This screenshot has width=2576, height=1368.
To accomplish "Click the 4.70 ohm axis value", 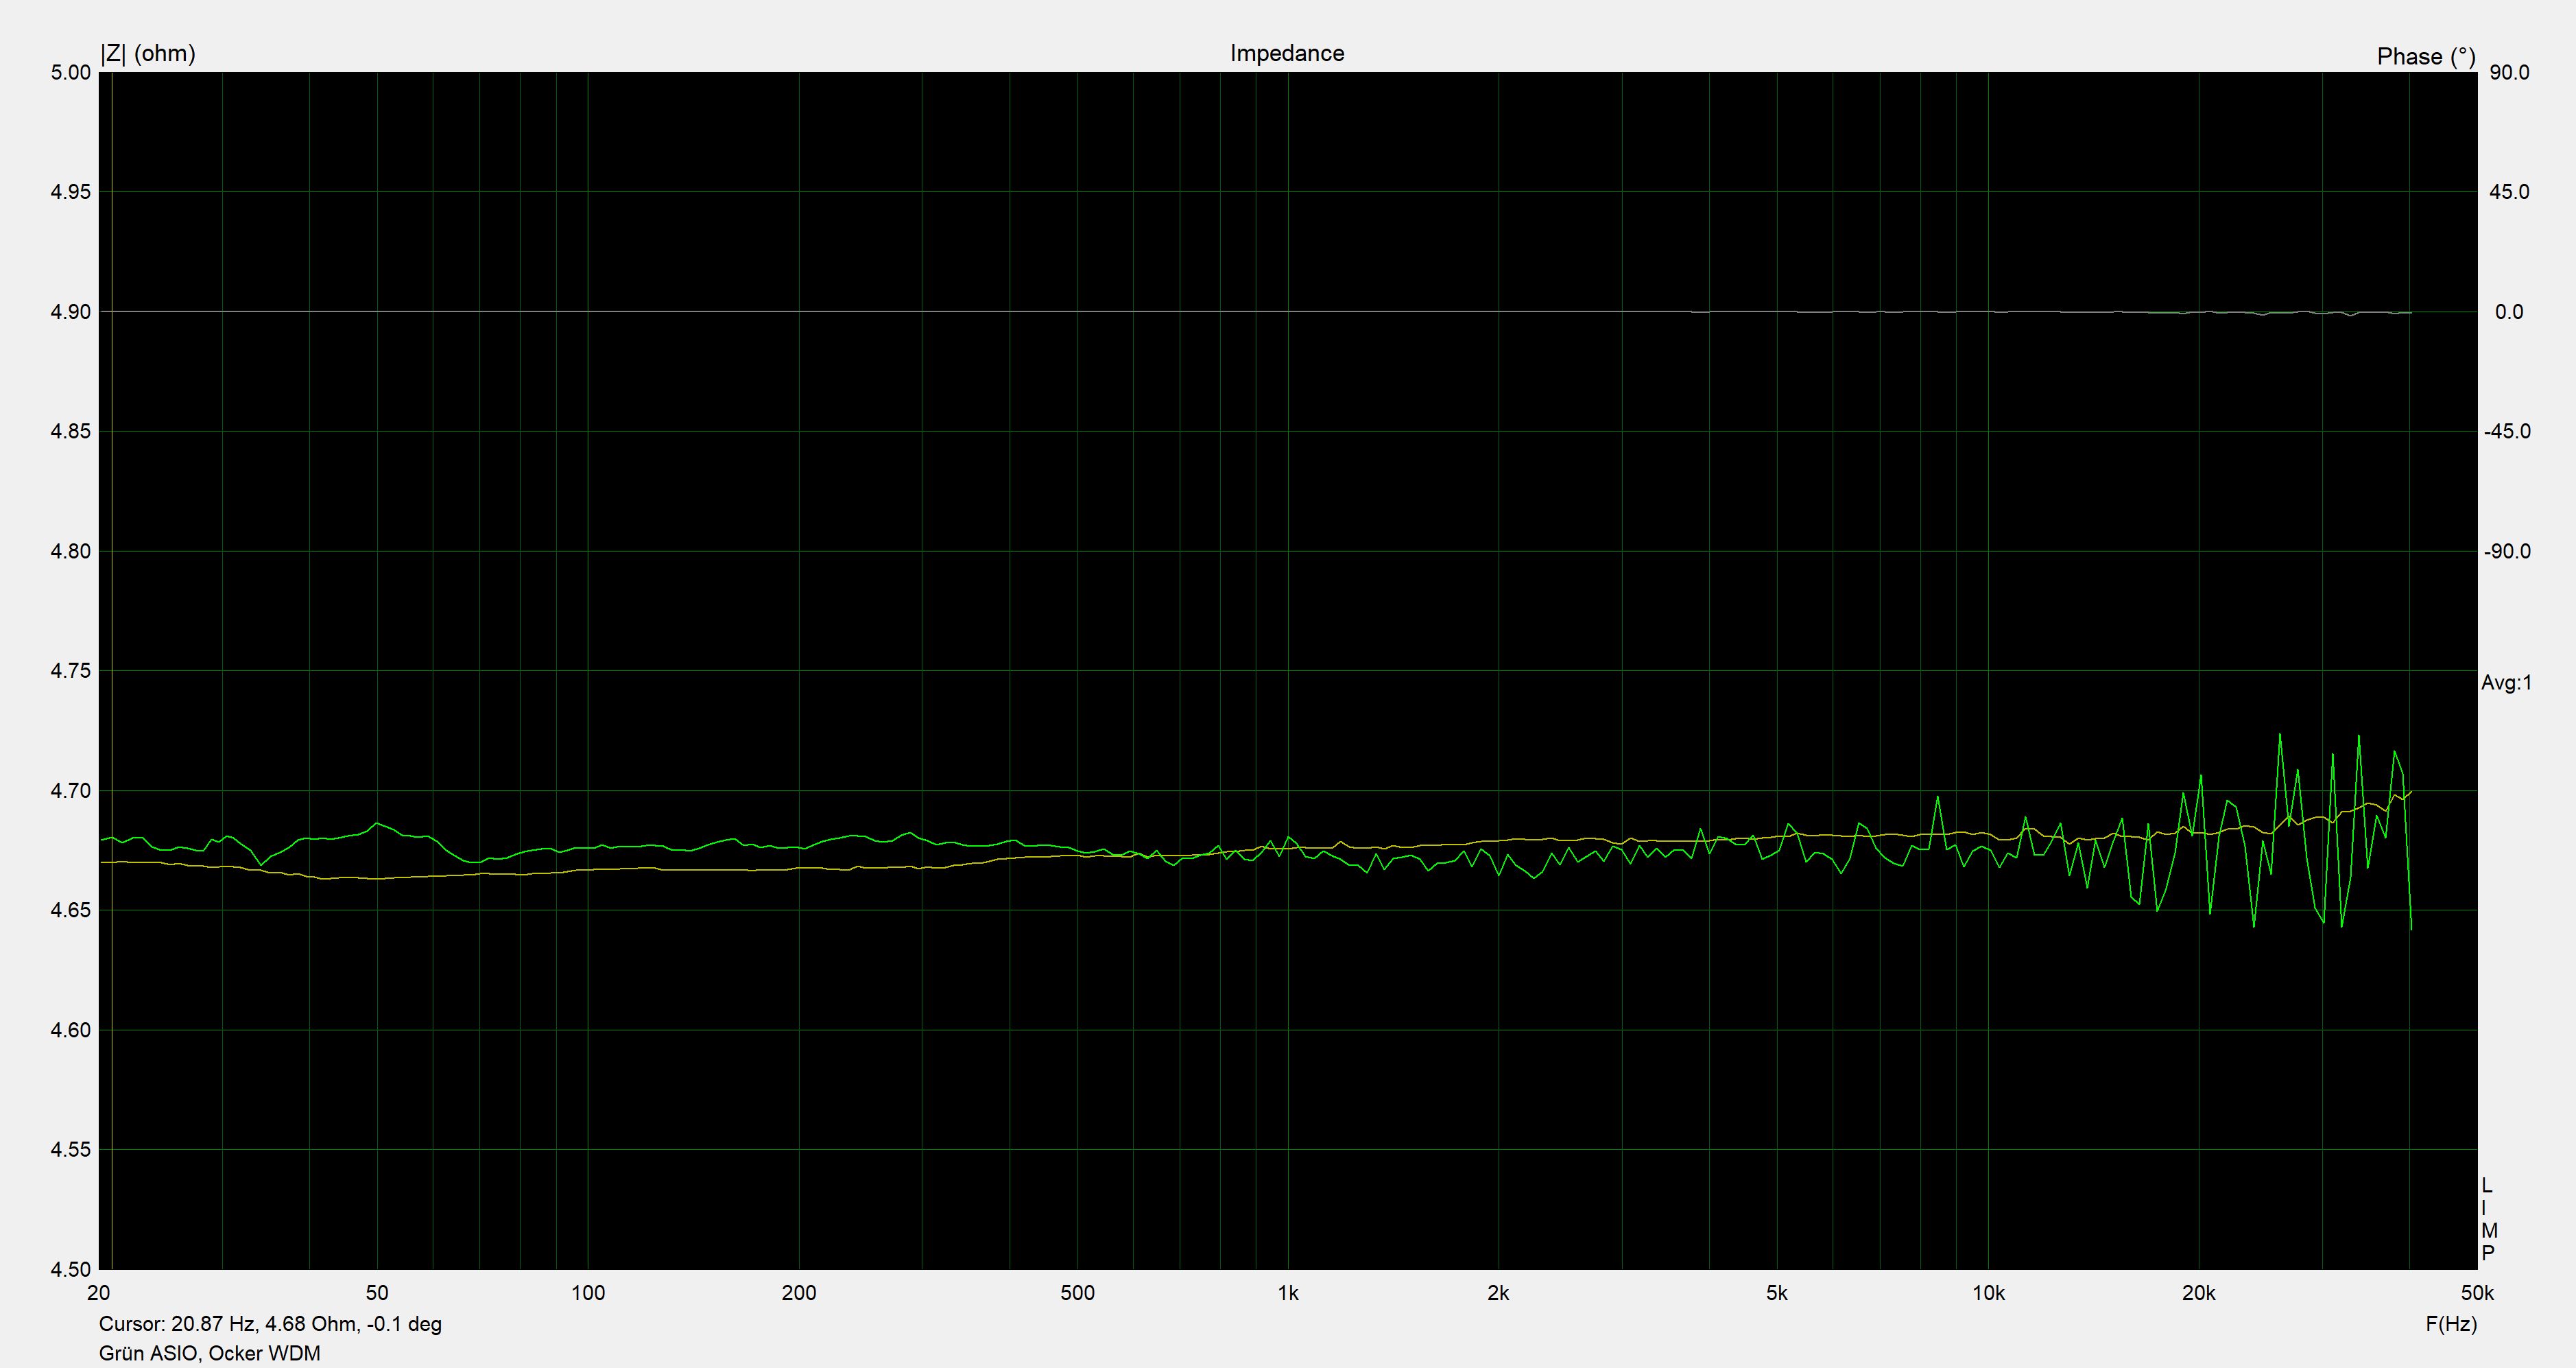I will pos(70,791).
